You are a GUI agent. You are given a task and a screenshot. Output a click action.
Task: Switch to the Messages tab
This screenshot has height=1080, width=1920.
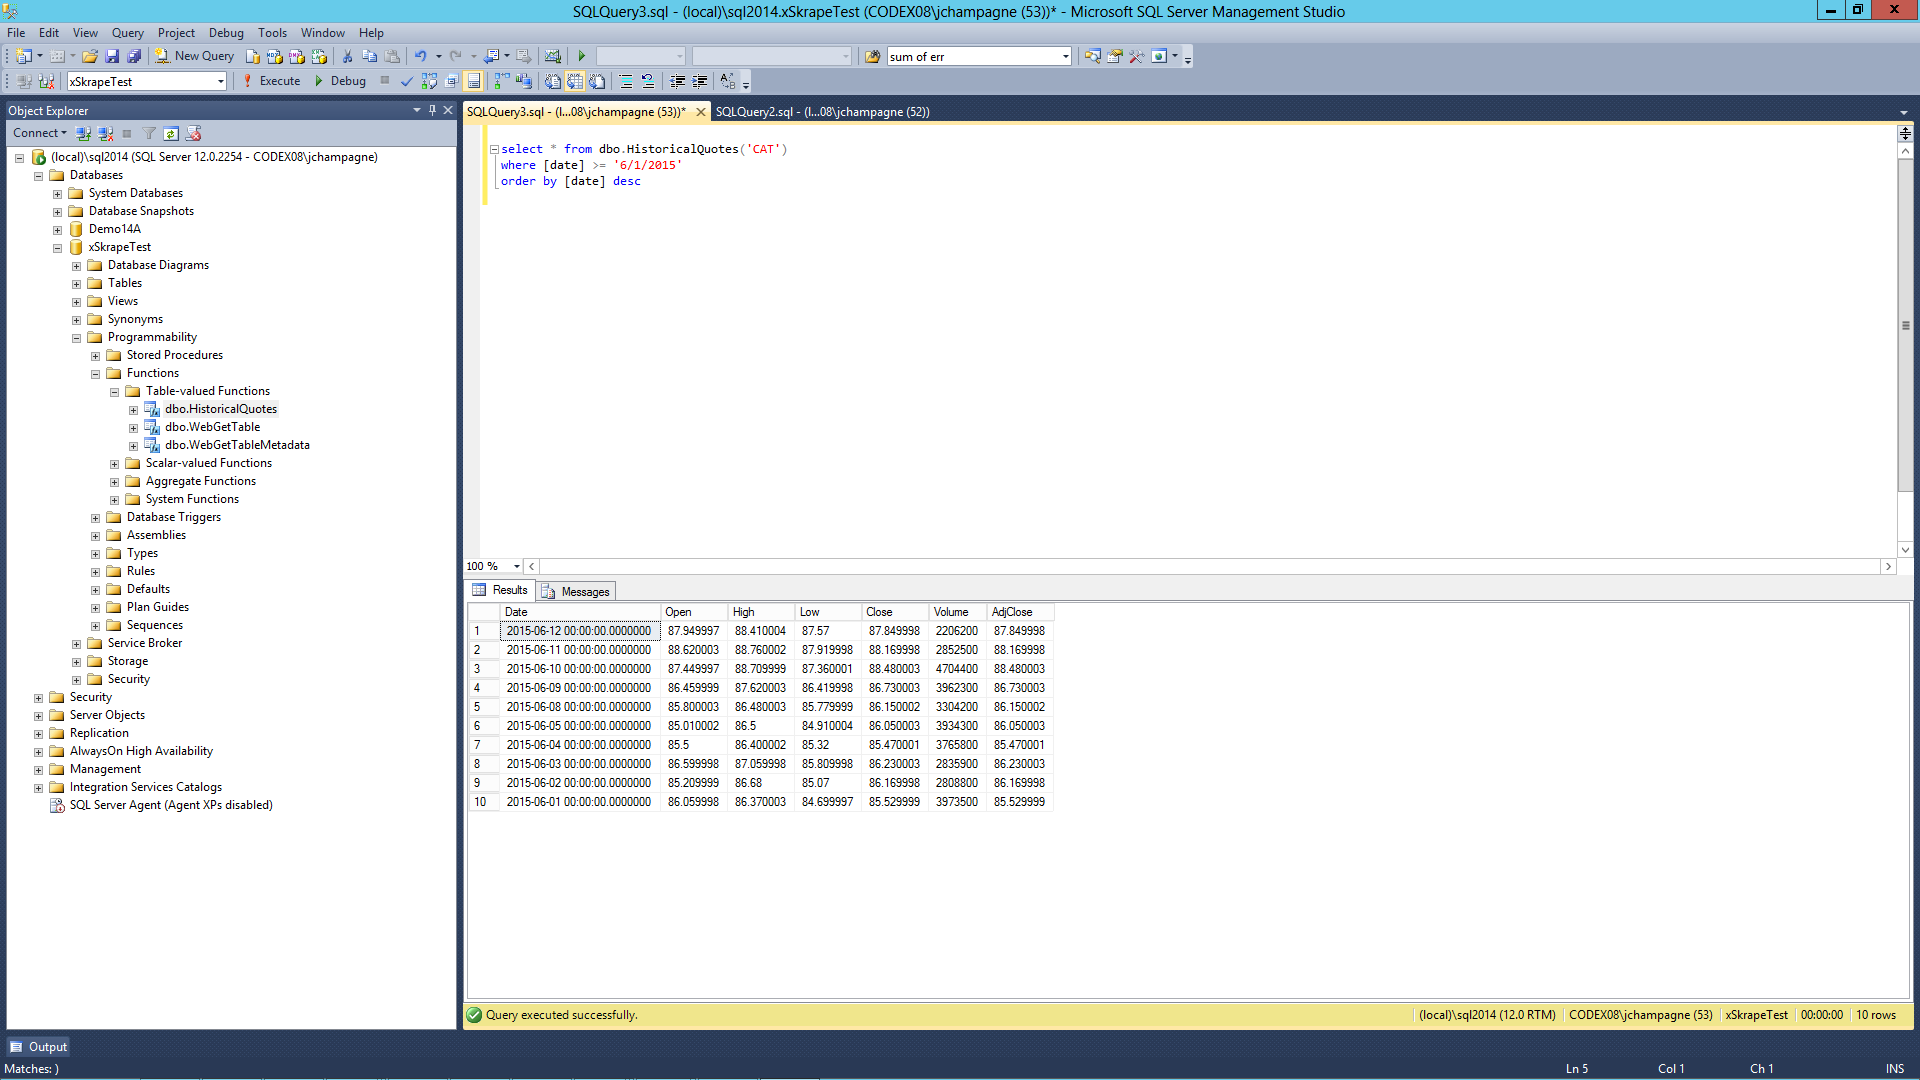(x=576, y=591)
